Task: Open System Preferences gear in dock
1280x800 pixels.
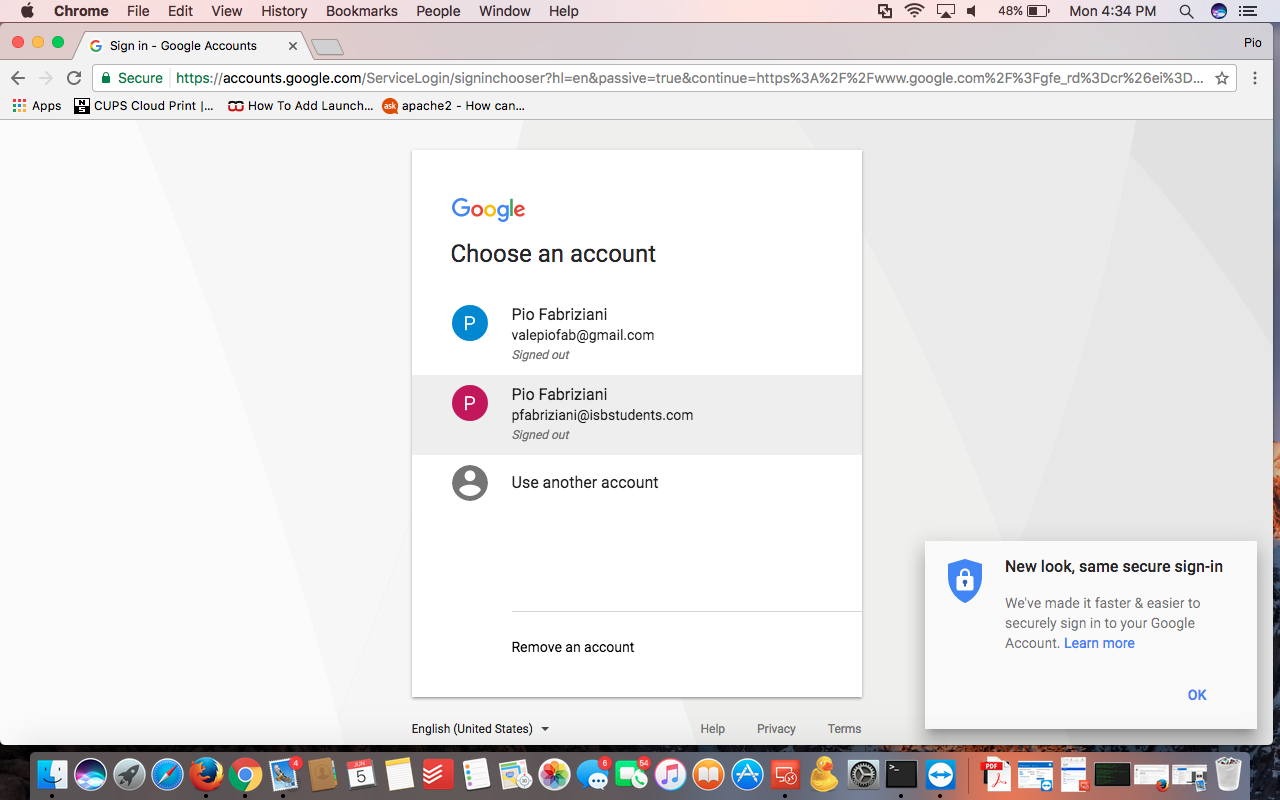Action: pos(863,775)
